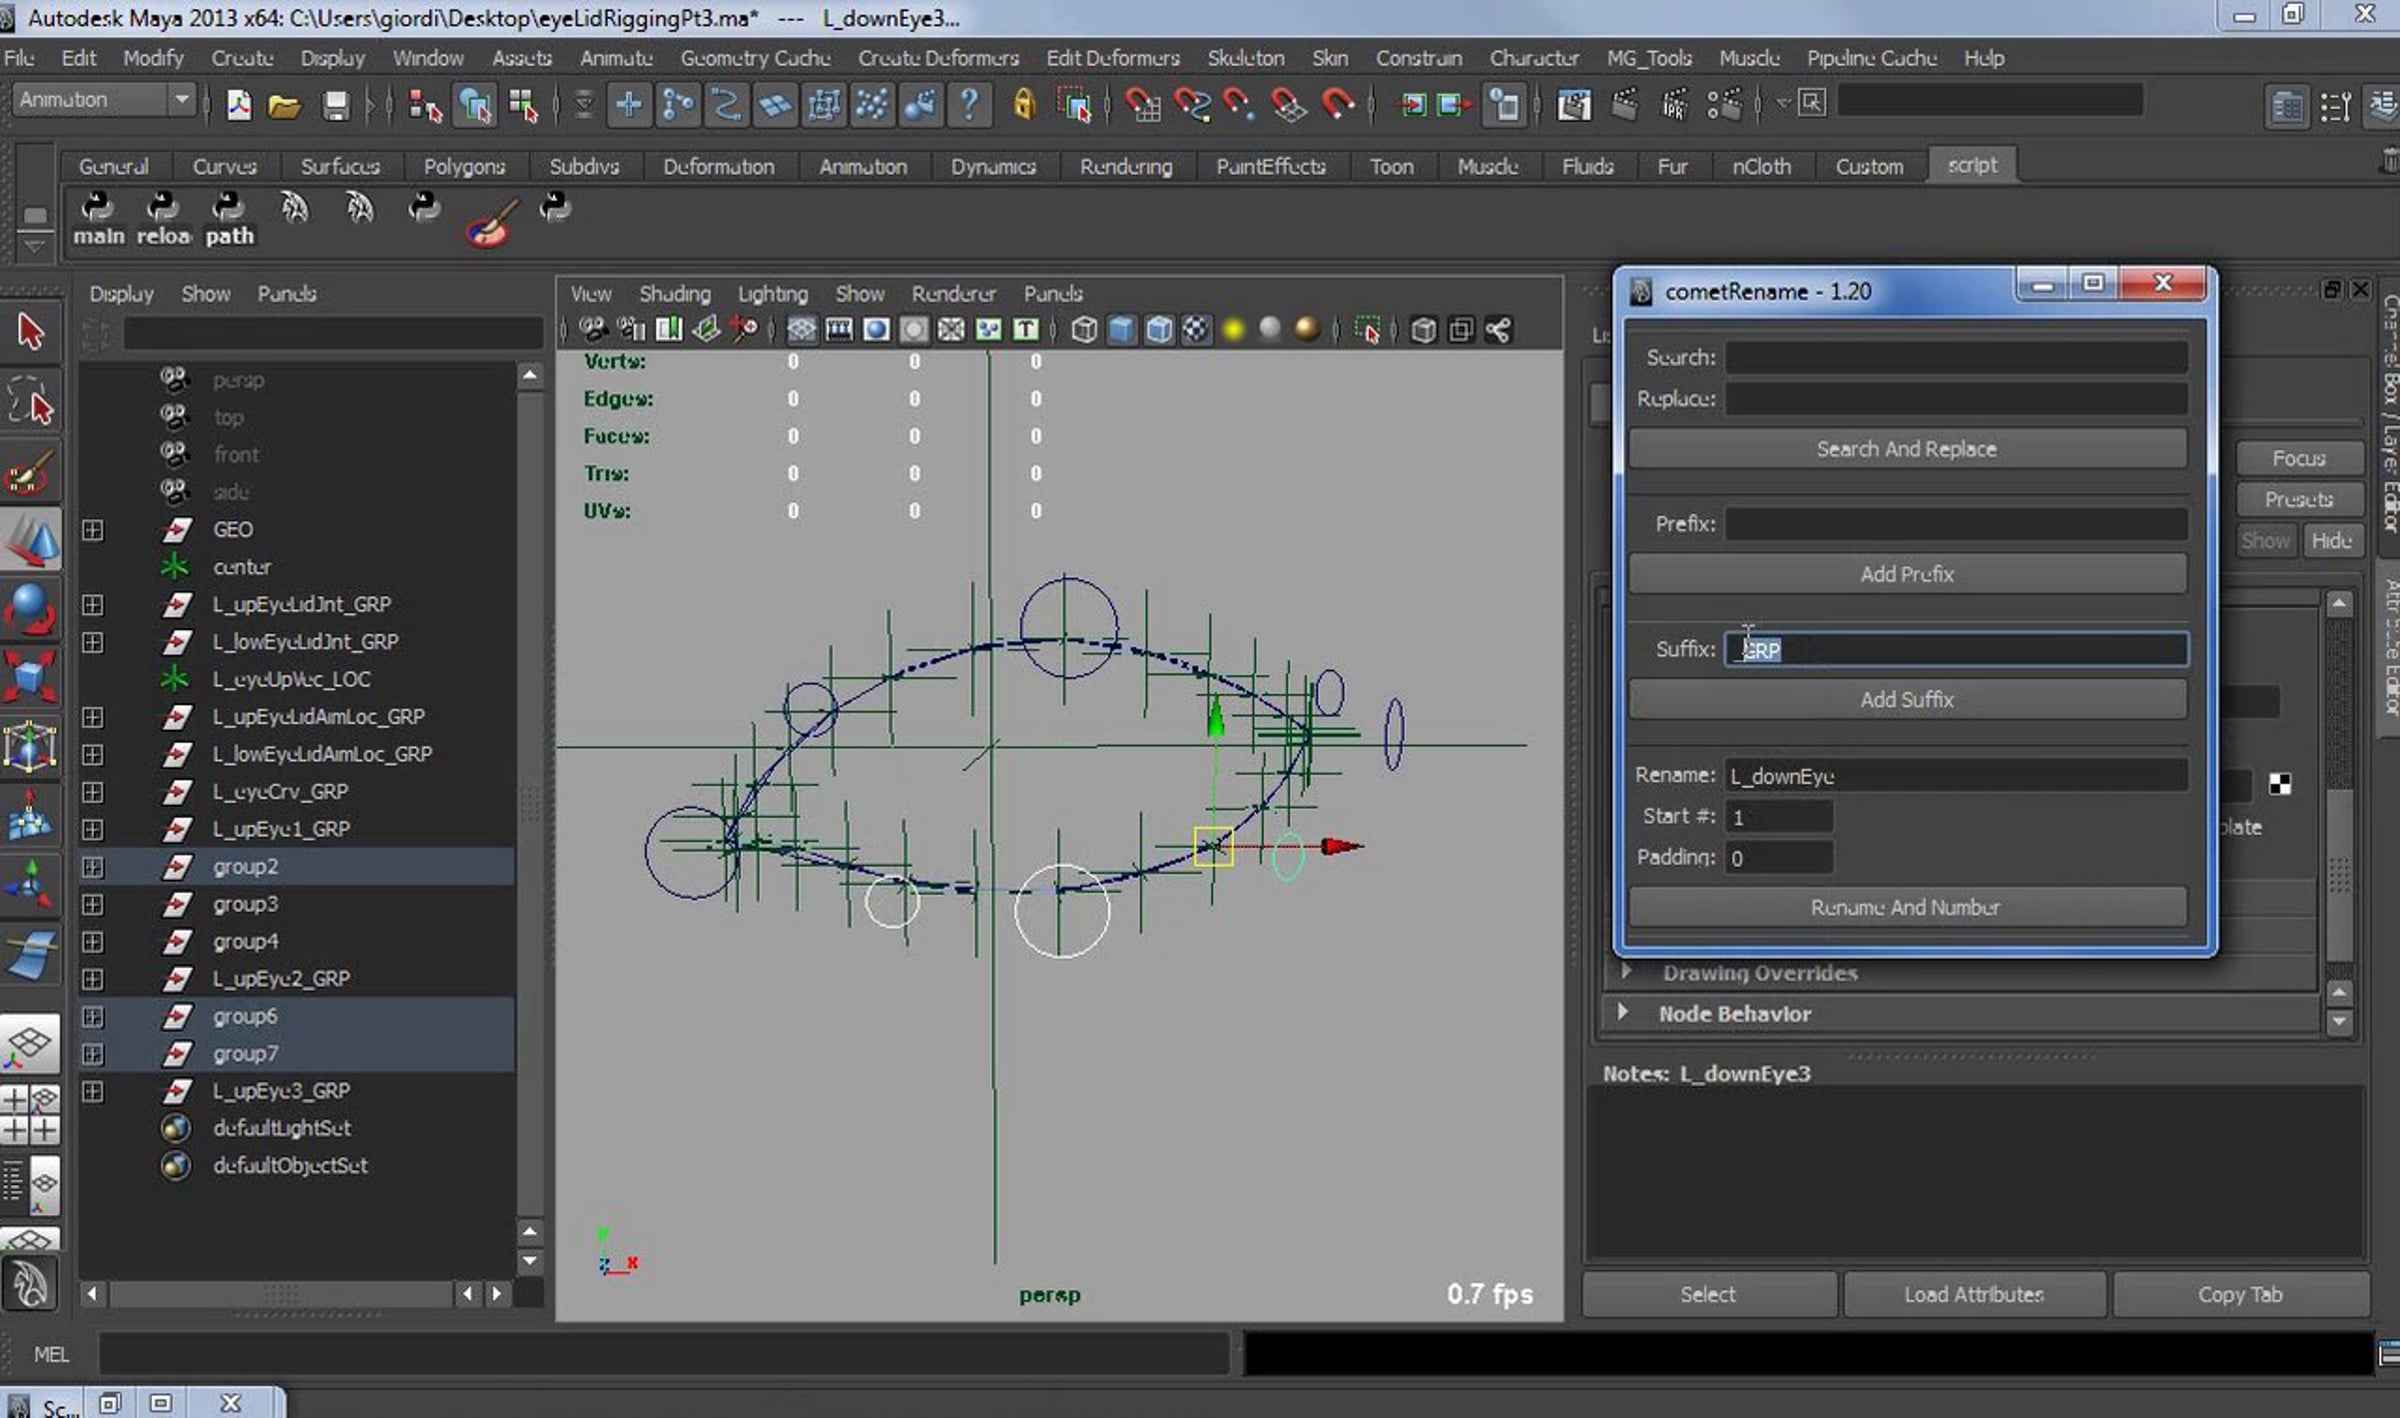Run the 'main' python shelf script
Image resolution: width=2400 pixels, height=1418 pixels.
point(98,219)
